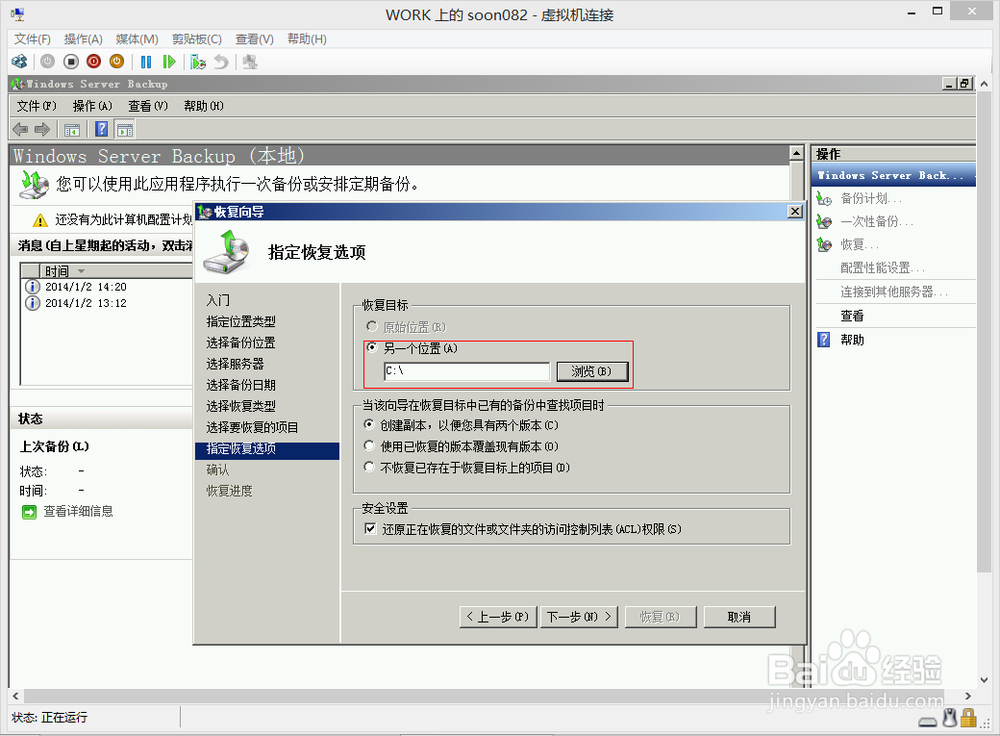
Task: Click the red Shut Down VM icon
Action: pyautogui.click(x=94, y=62)
